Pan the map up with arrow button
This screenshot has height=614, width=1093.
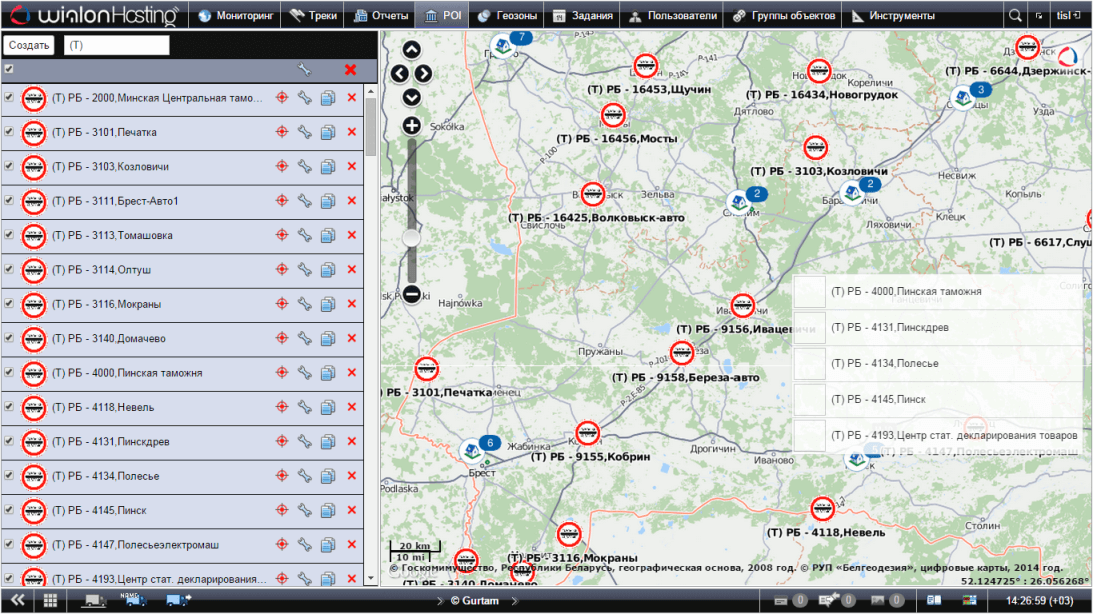click(x=411, y=50)
